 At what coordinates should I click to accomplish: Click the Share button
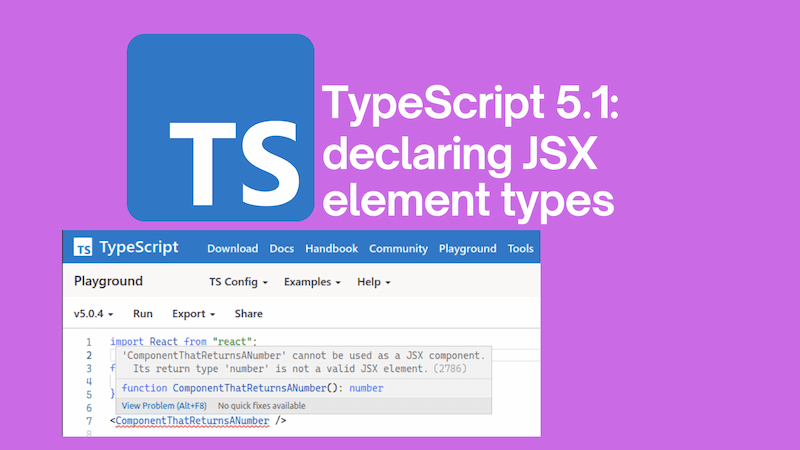(x=248, y=313)
